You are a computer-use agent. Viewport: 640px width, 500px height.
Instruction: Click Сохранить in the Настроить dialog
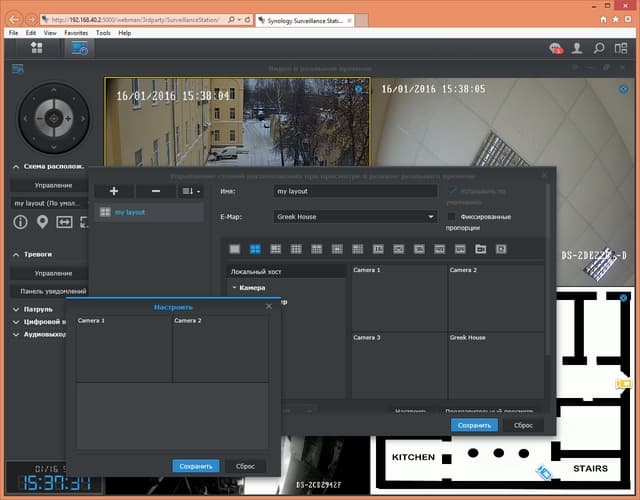tap(196, 466)
